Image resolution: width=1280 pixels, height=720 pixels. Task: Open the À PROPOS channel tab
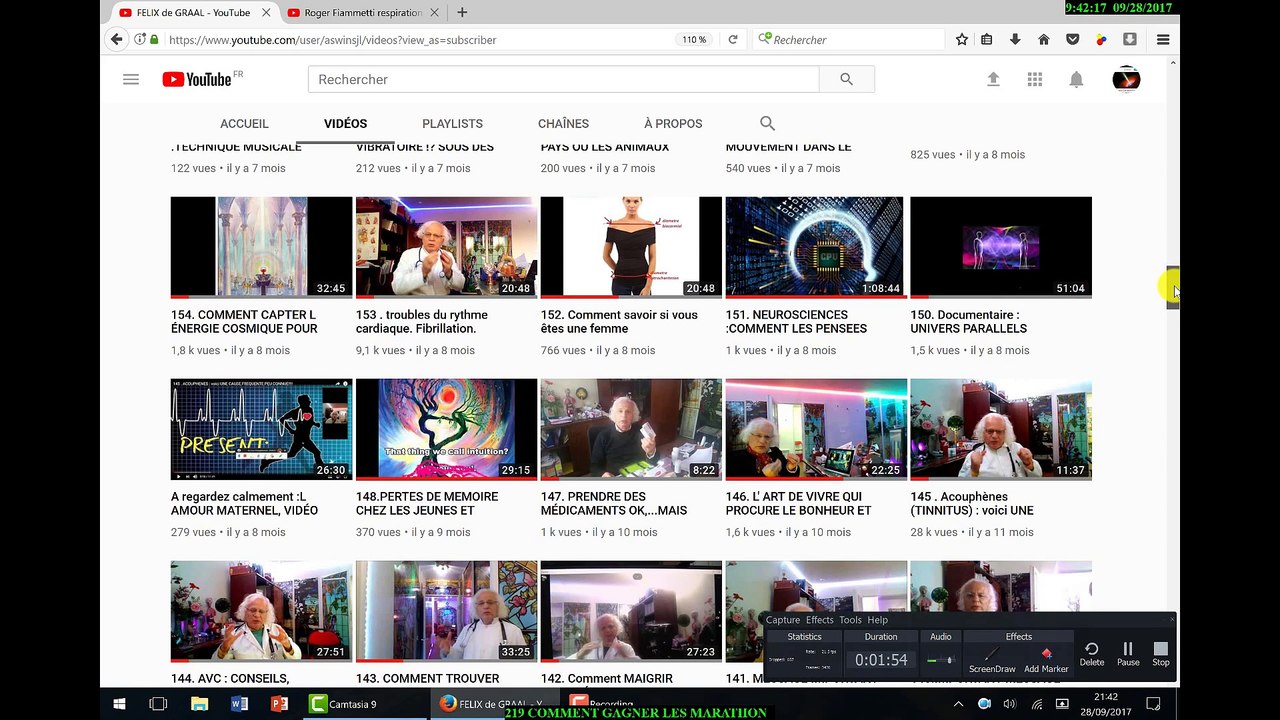(x=673, y=123)
